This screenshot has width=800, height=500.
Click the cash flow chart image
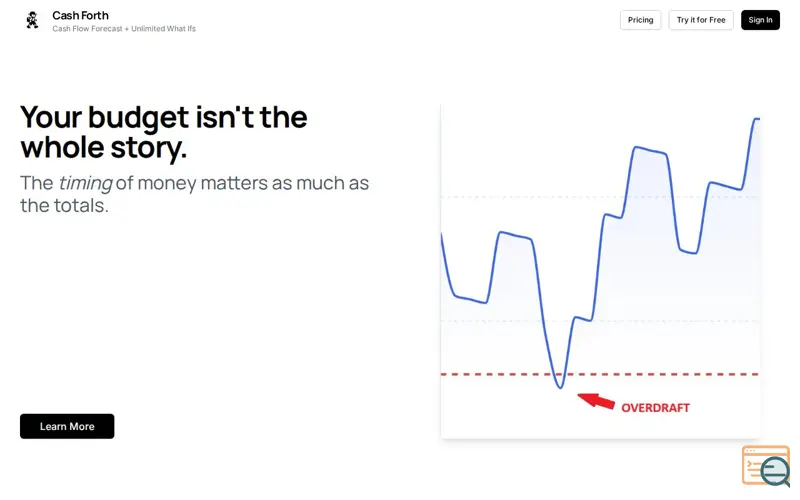(600, 271)
